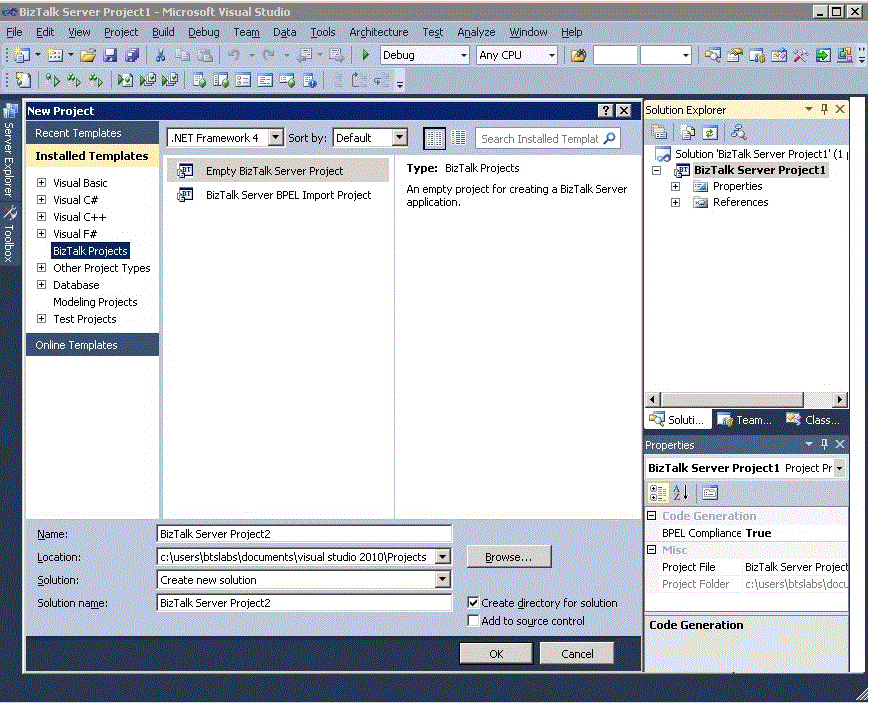Check the Add to source control option
The image size is (870, 703).
point(475,620)
